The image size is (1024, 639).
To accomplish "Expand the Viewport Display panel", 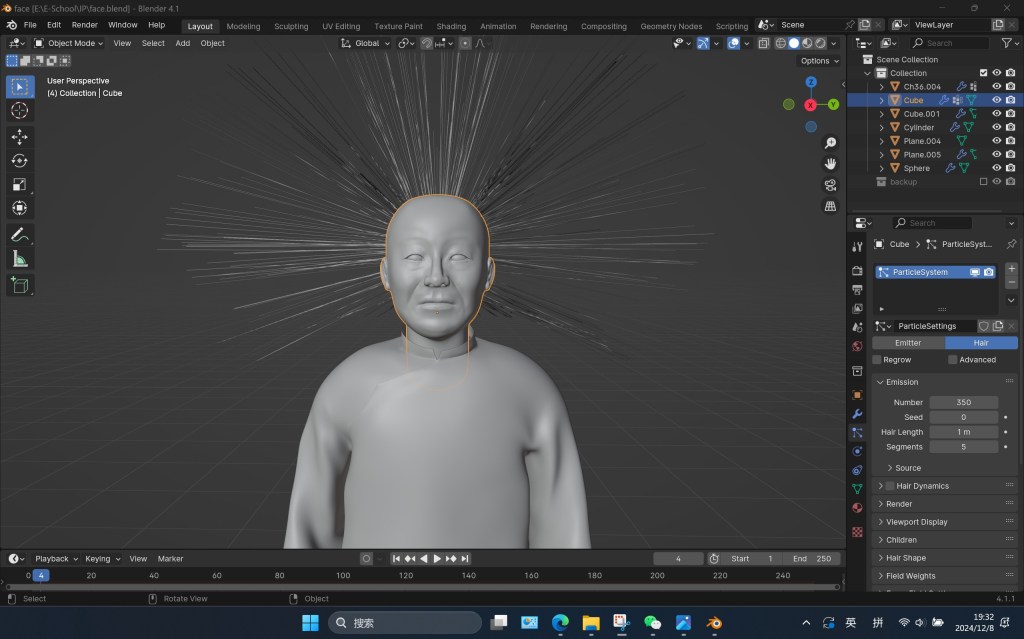I will 916,522.
